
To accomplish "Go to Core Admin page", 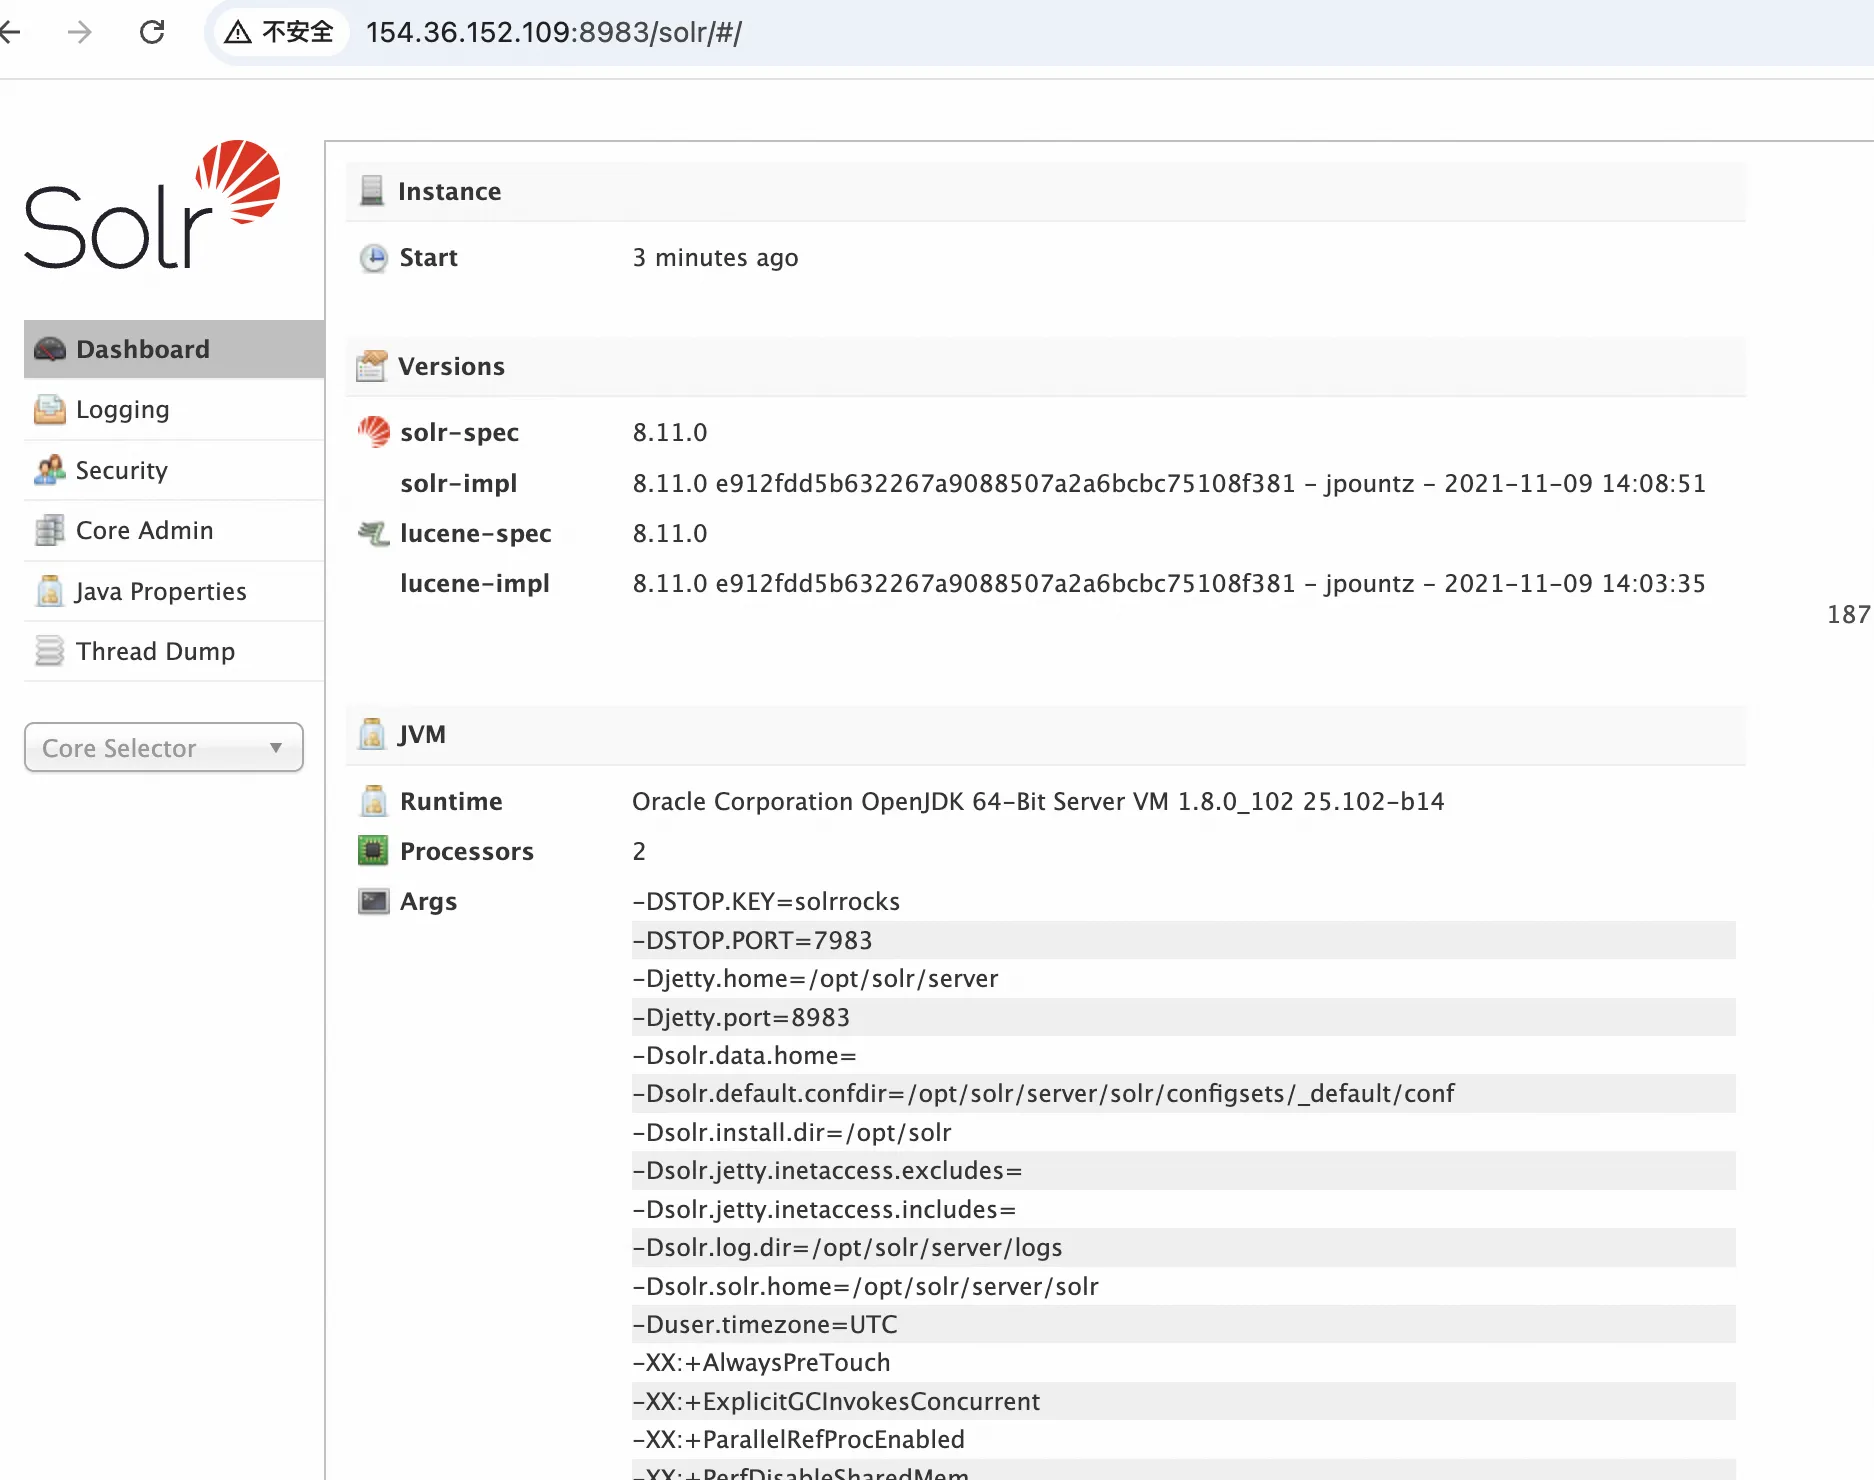I will coord(145,531).
